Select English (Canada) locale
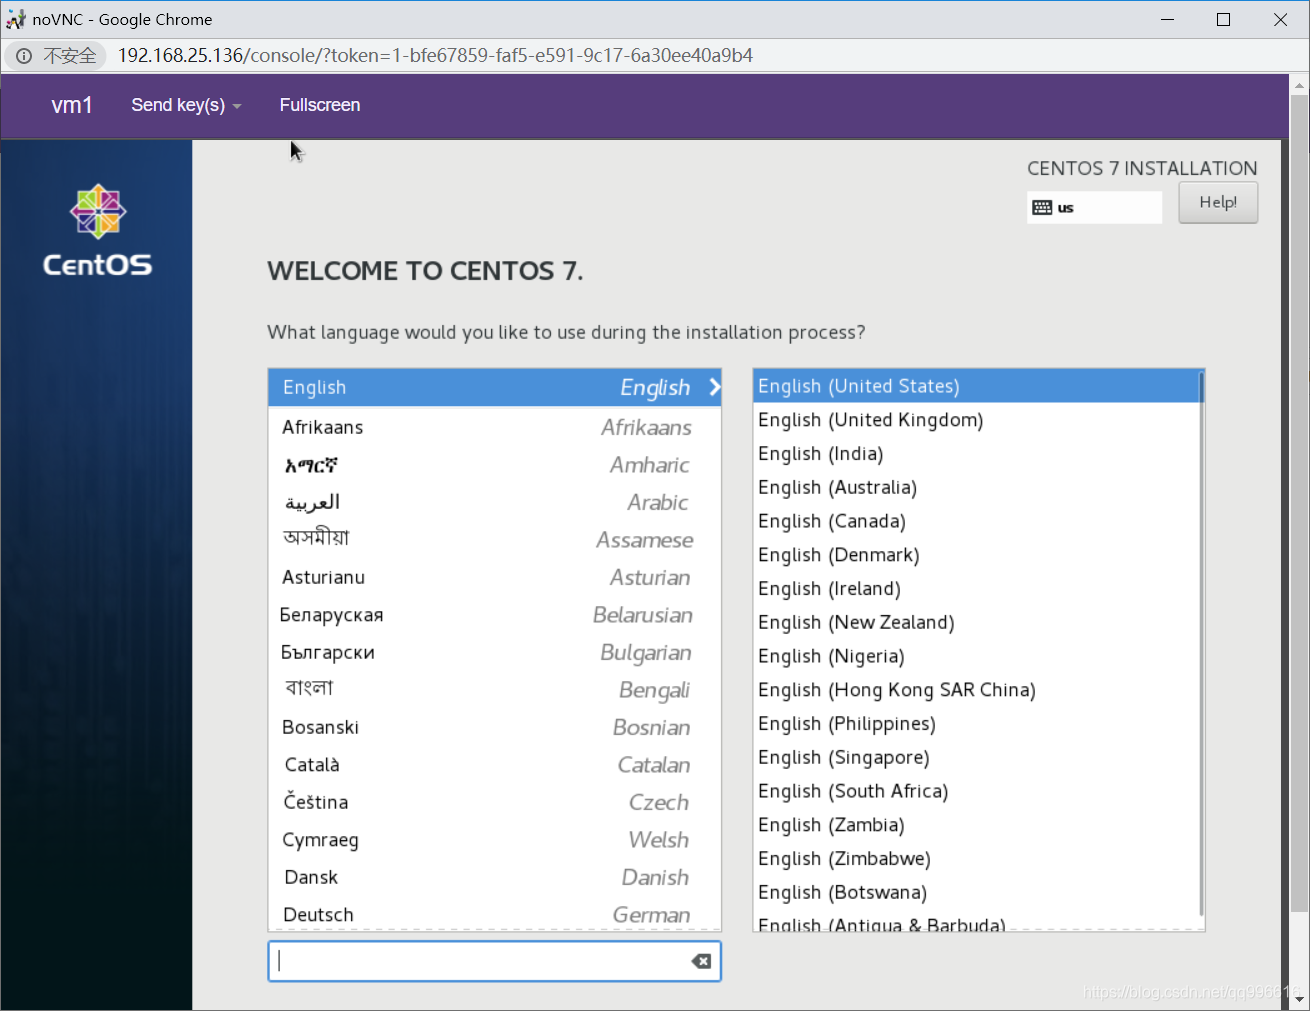The height and width of the screenshot is (1011, 1310). (975, 521)
